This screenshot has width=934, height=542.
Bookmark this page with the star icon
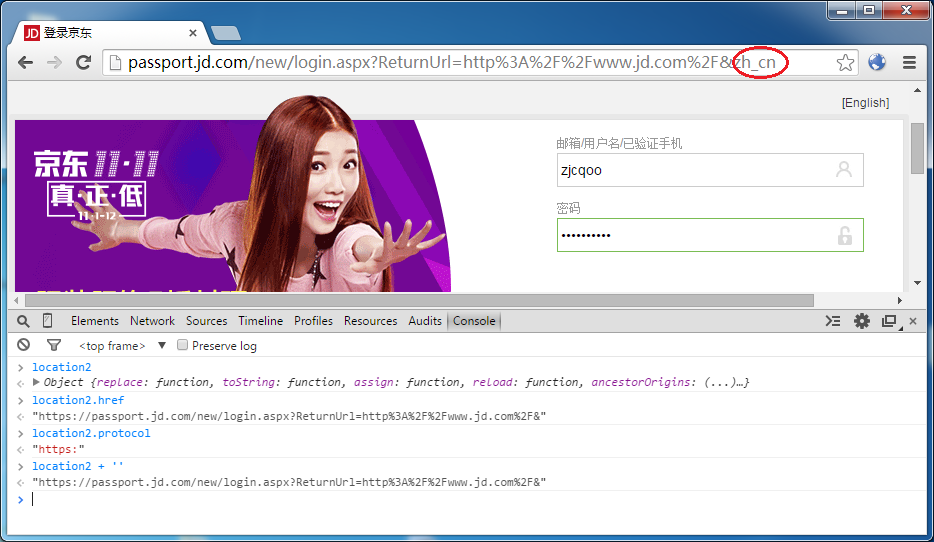click(x=845, y=63)
